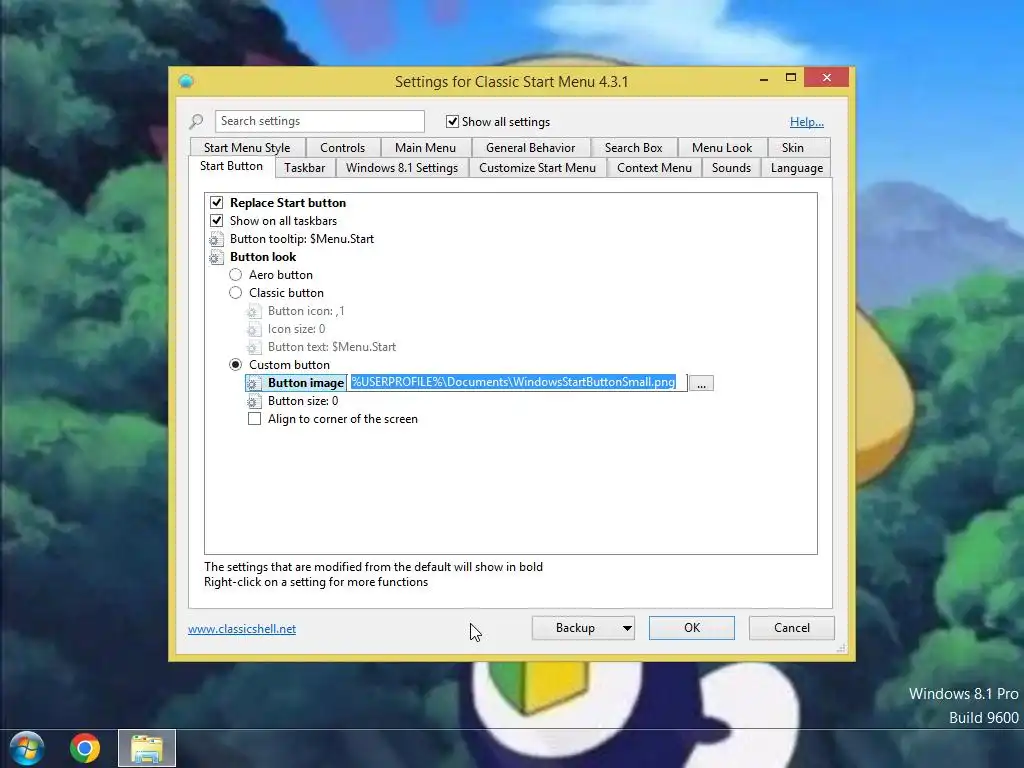Toggle Show all settings checkbox
The width and height of the screenshot is (1024, 768).
point(452,121)
